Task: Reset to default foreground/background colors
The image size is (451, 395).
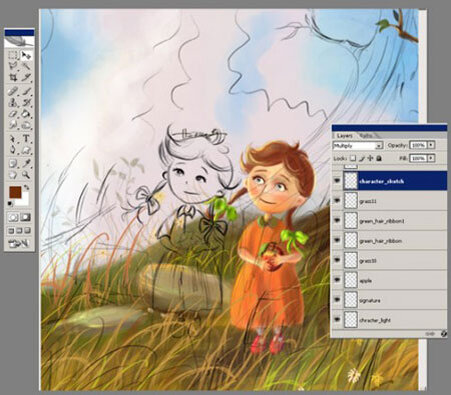Action: pyautogui.click(x=10, y=203)
